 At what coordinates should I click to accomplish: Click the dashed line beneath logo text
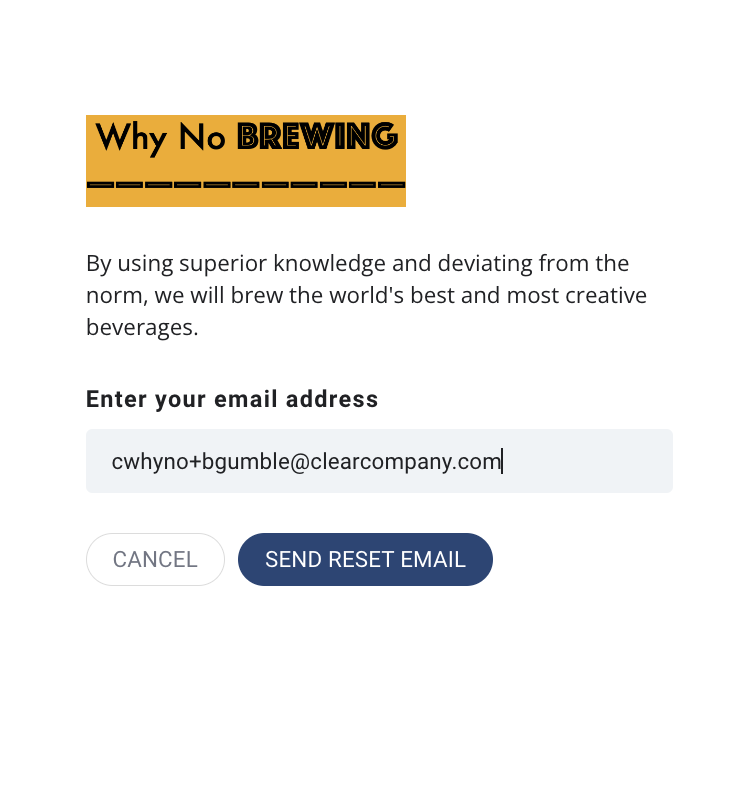[x=246, y=184]
